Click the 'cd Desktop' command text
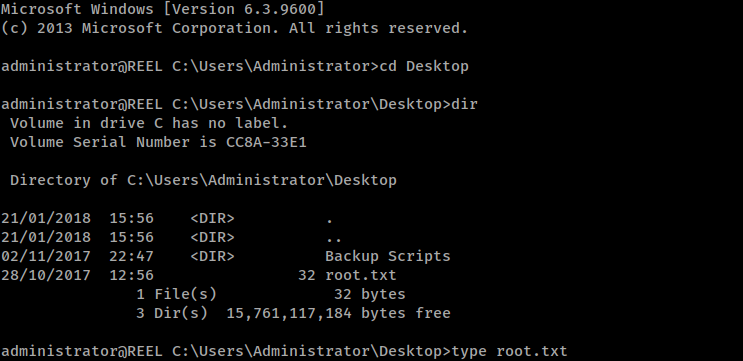 pyautogui.click(x=425, y=66)
